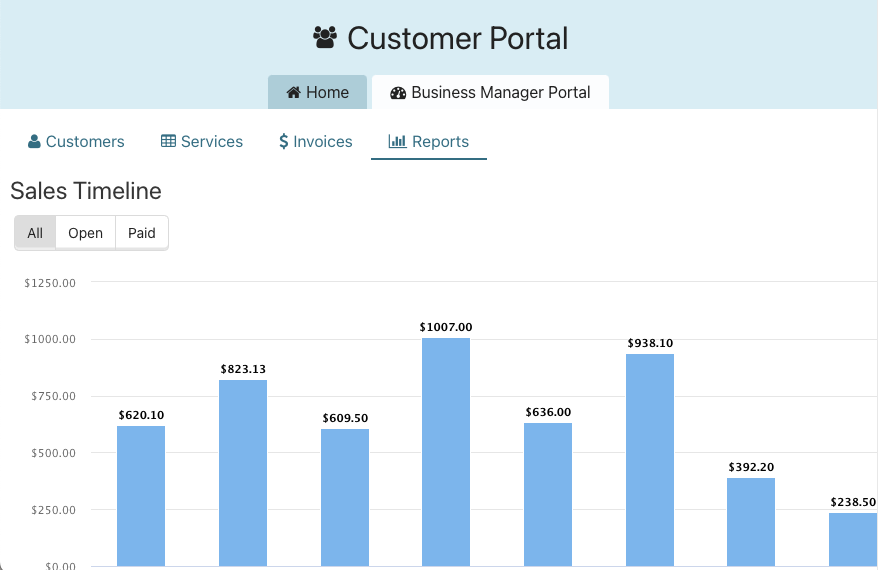Screen dimensions: 878x570
Task: Click the dashboard gauge icon on Business Manager Portal
Action: [398, 92]
